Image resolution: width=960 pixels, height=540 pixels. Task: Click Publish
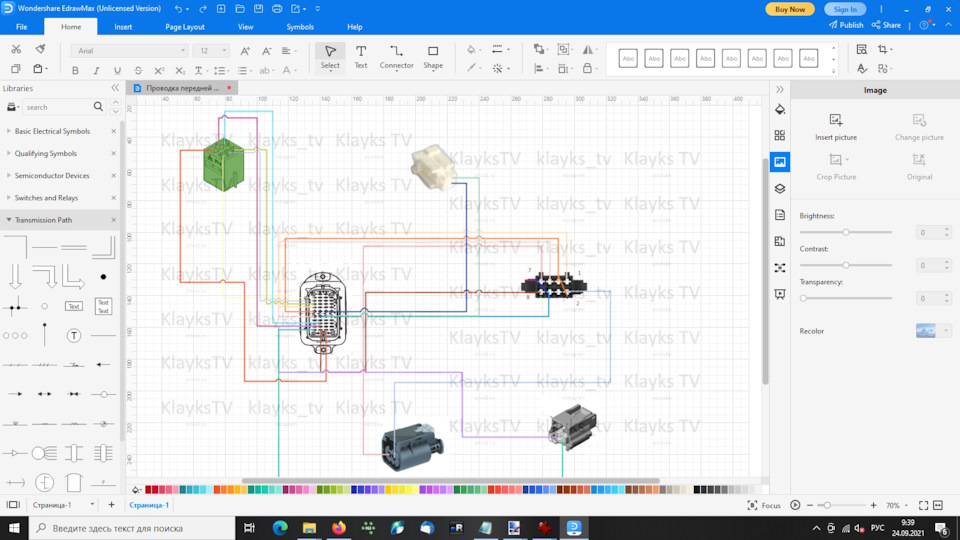click(846, 25)
